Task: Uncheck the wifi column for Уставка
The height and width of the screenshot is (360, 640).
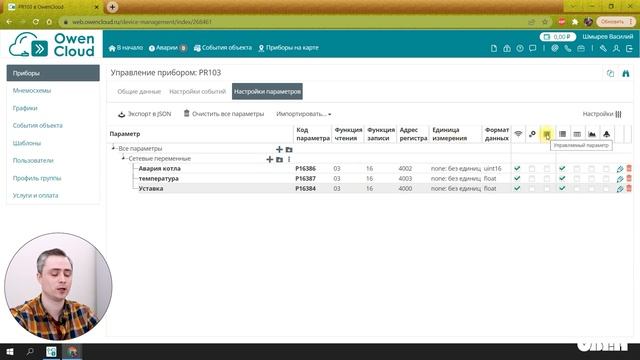Action: [517, 188]
